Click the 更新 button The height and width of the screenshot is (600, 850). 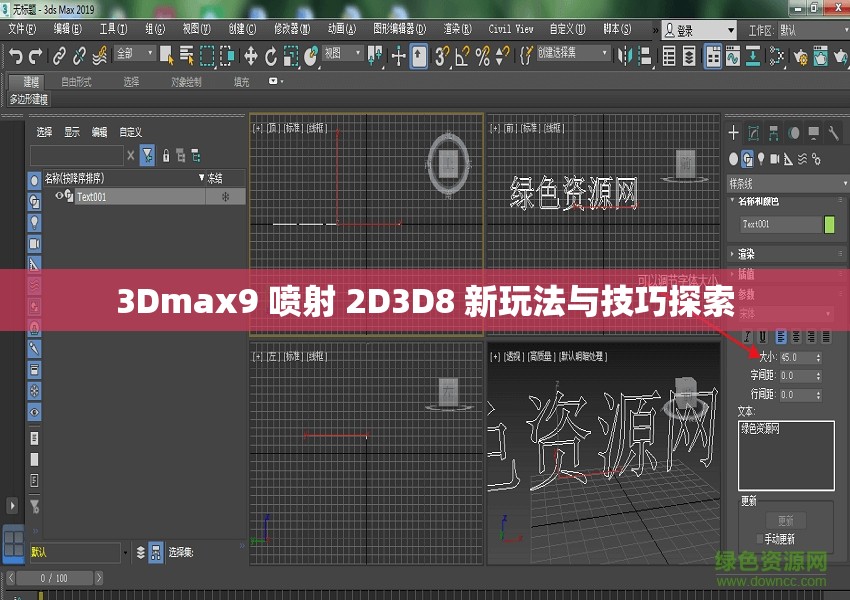(786, 520)
